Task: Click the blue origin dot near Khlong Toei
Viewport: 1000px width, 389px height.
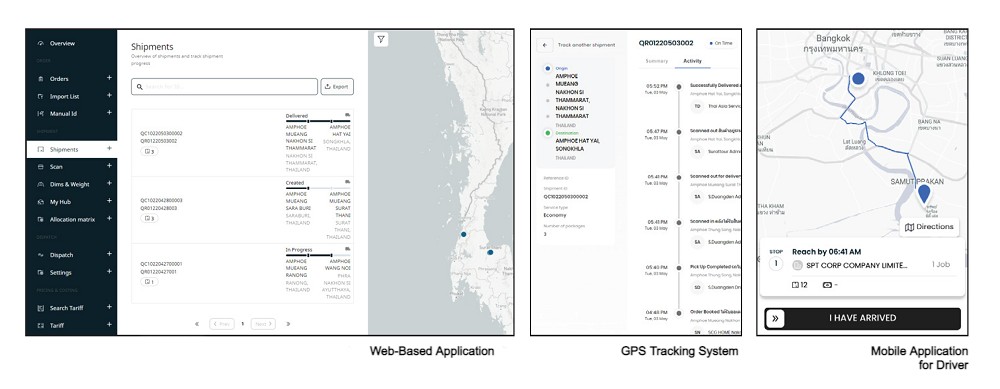Action: 858,78
